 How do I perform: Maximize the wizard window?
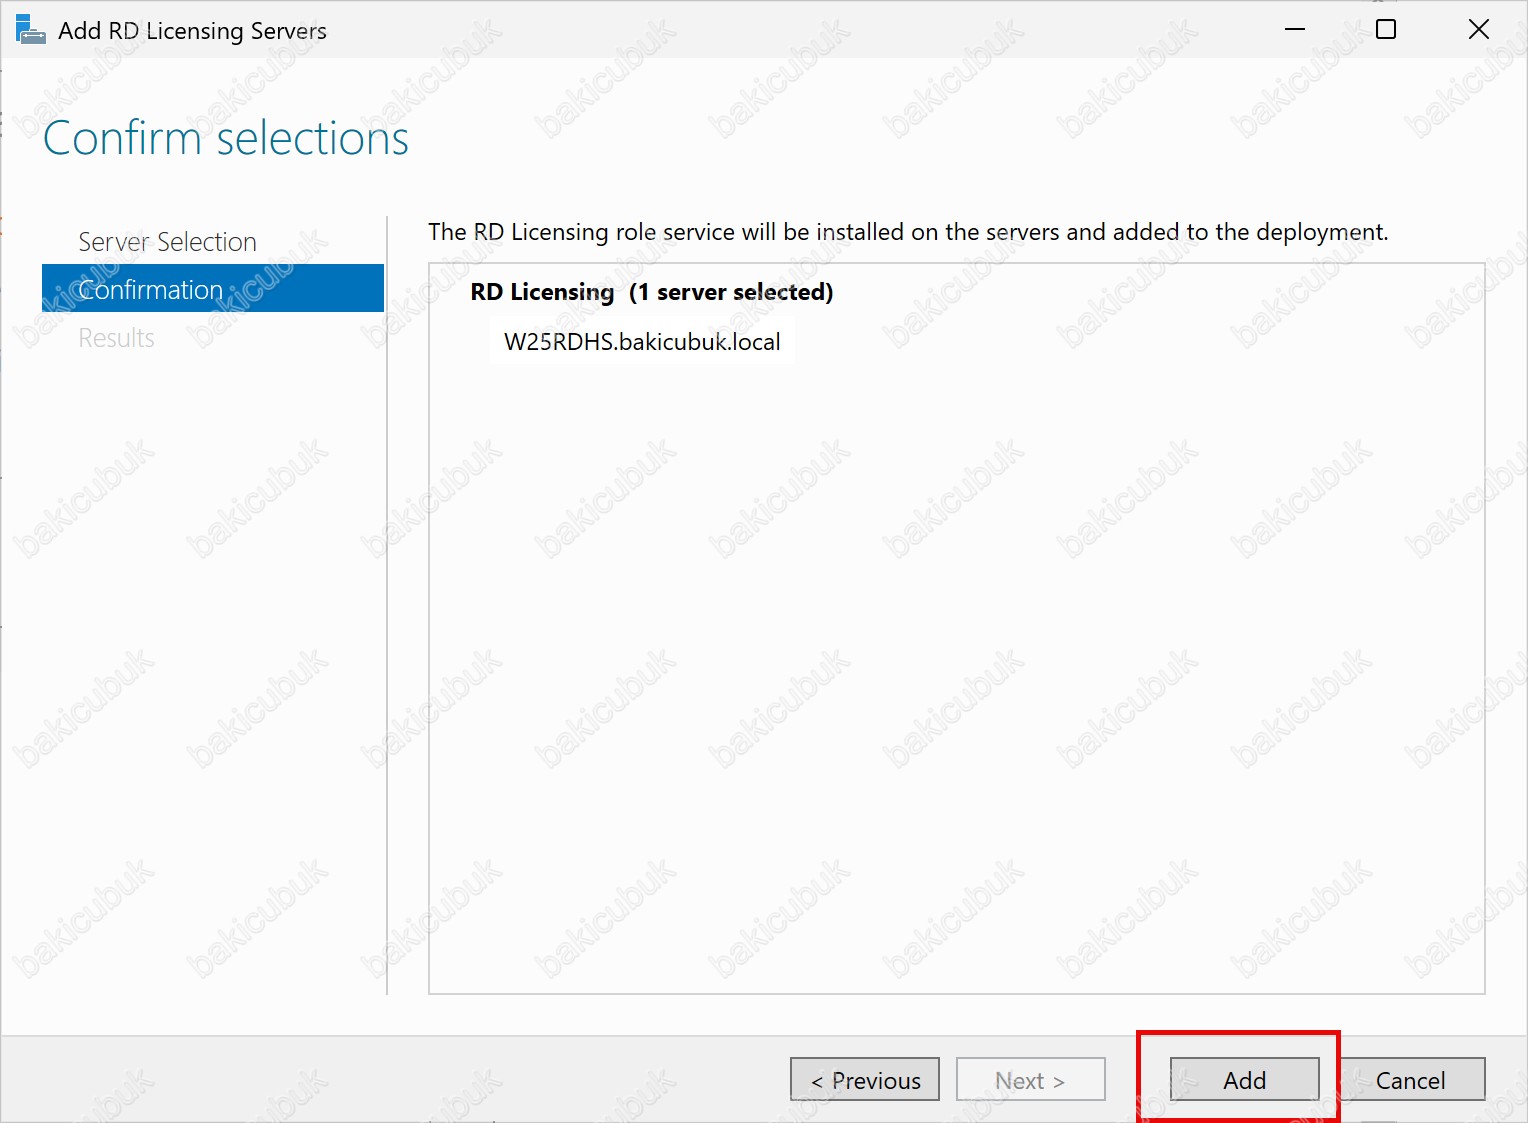pos(1386,30)
